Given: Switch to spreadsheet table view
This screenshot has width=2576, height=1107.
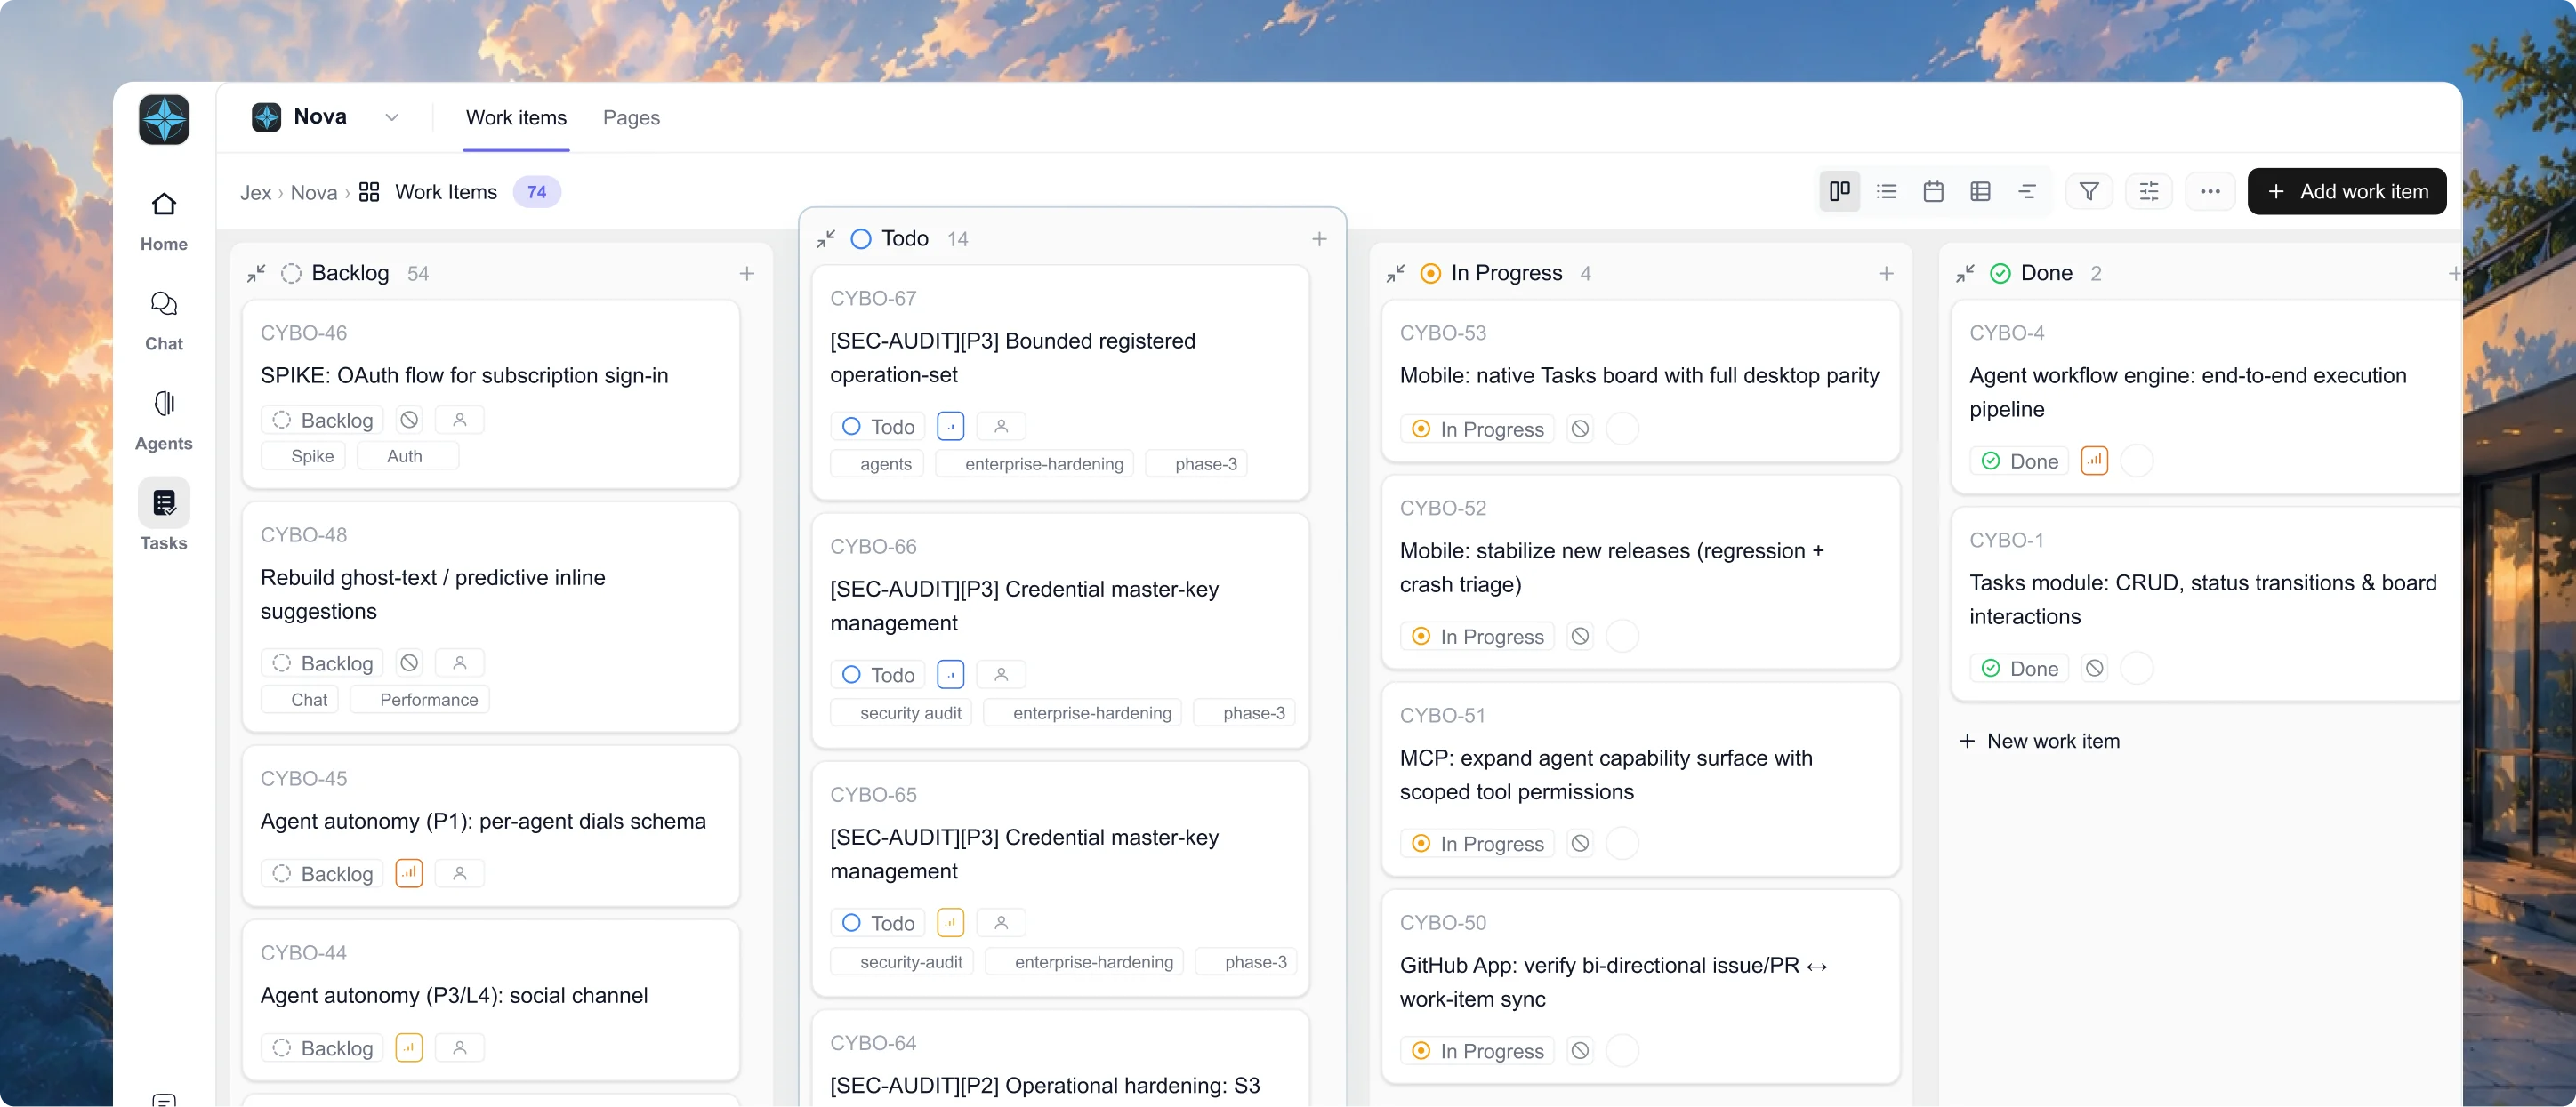Looking at the screenshot, I should pyautogui.click(x=1980, y=191).
